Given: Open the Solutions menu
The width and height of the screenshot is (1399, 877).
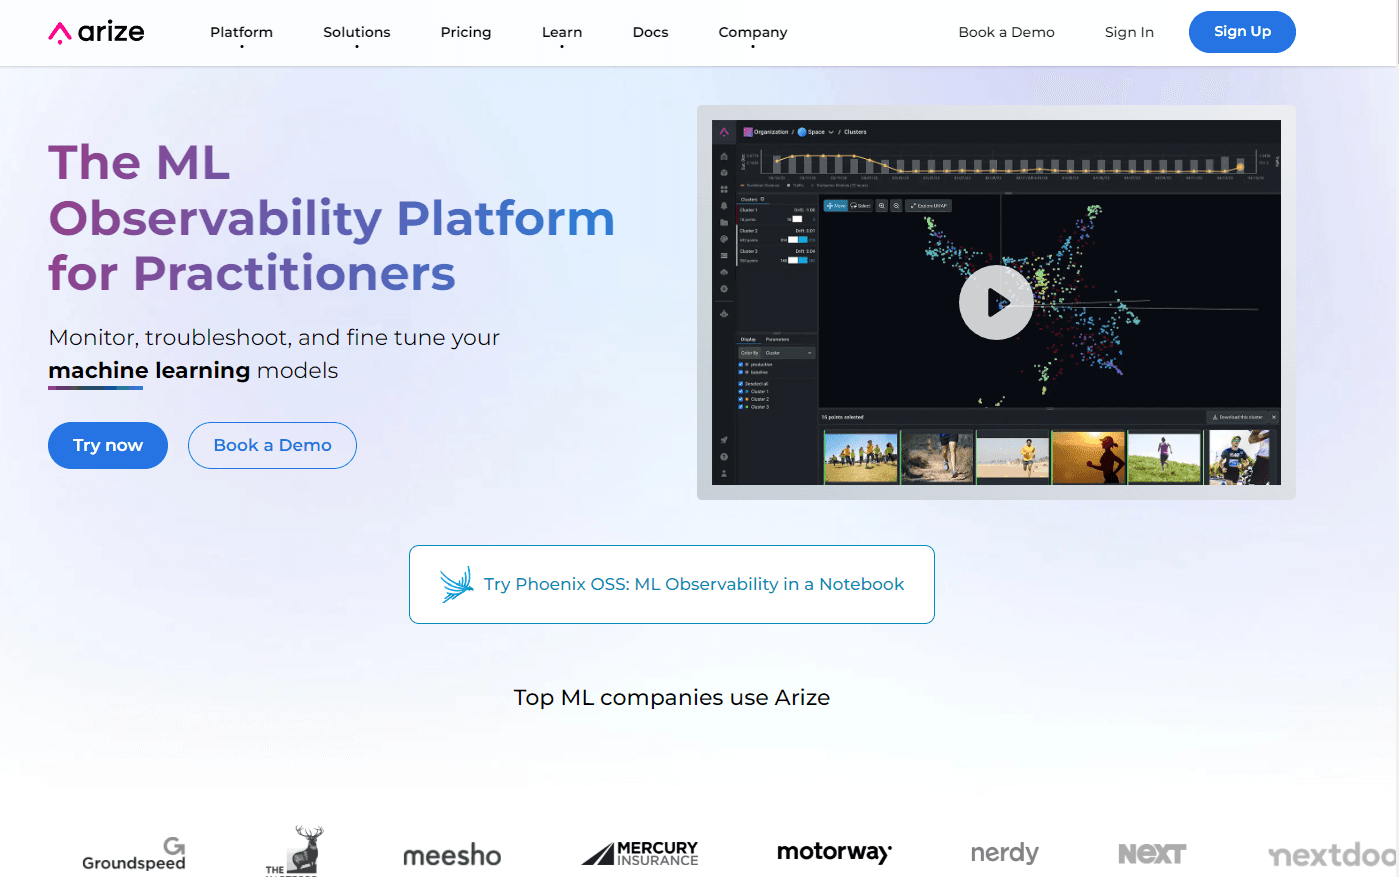Looking at the screenshot, I should click(x=357, y=32).
